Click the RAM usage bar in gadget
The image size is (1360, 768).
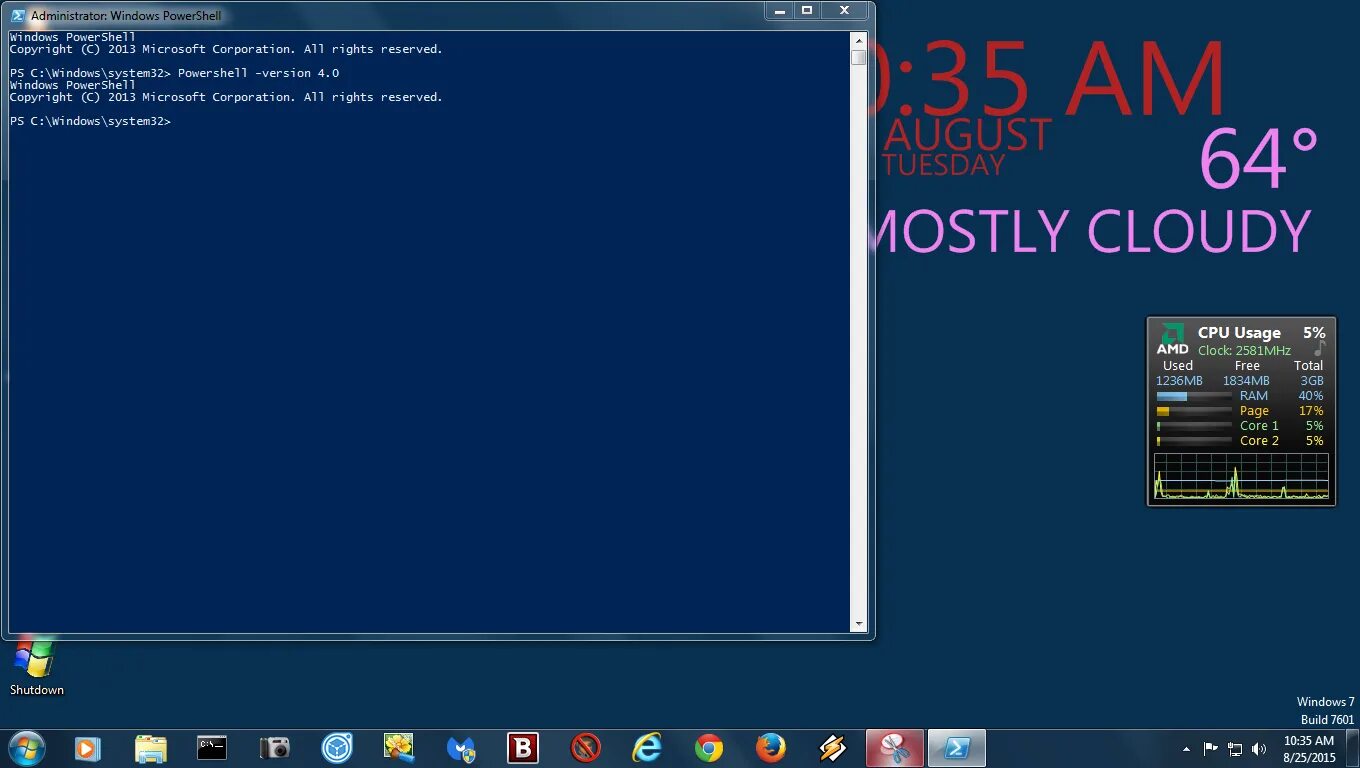(x=1193, y=396)
